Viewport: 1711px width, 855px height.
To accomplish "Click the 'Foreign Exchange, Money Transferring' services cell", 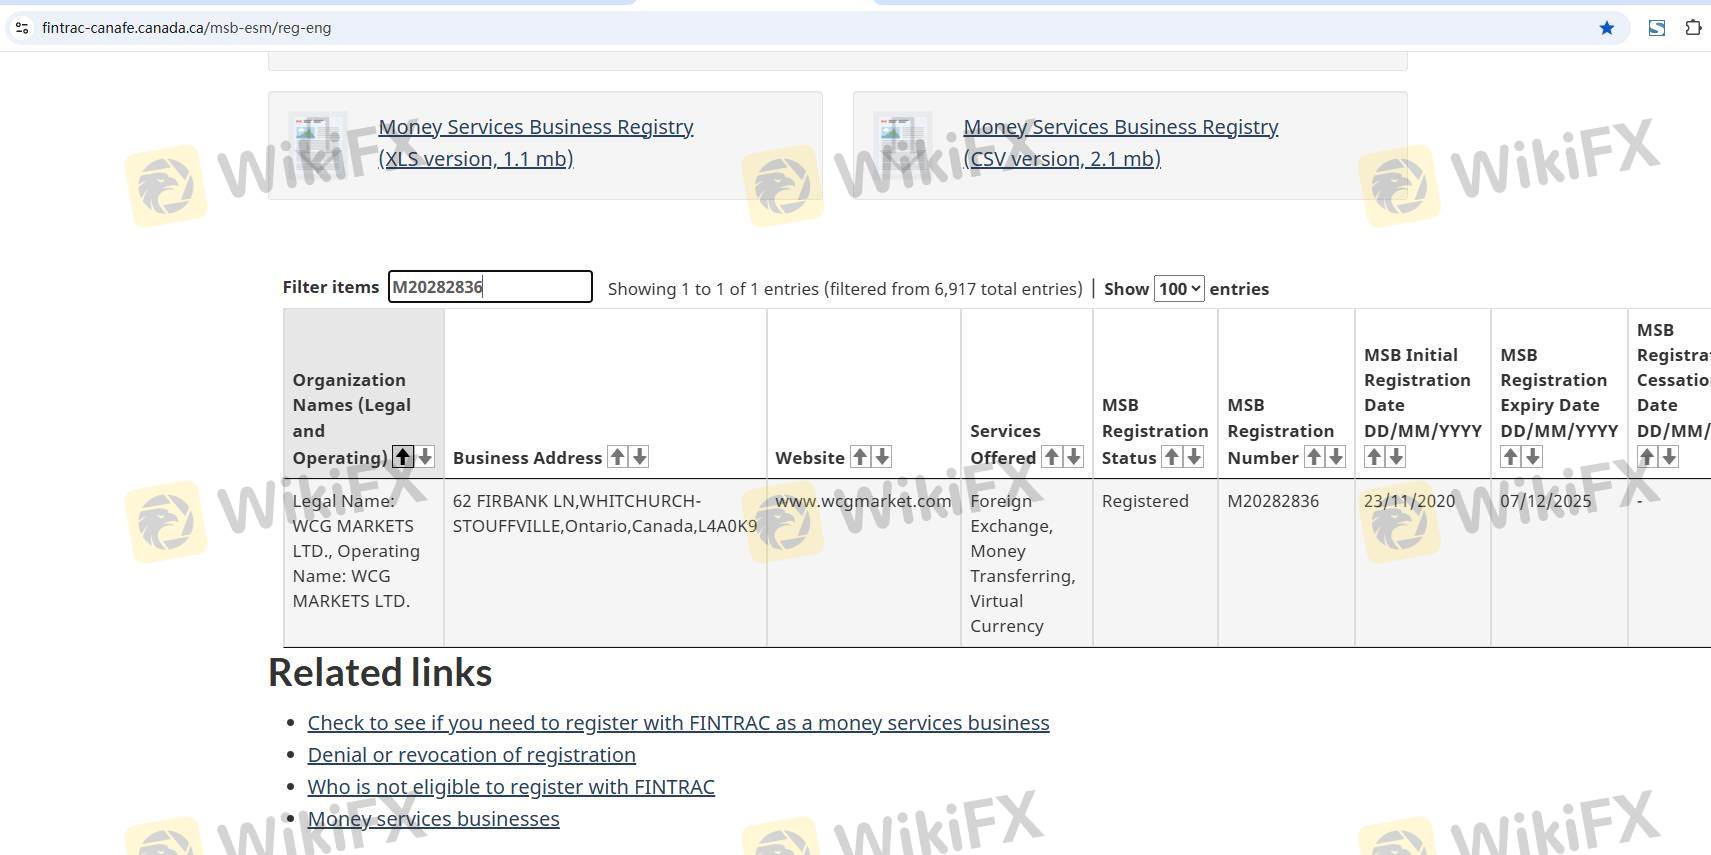I will [x=1027, y=563].
